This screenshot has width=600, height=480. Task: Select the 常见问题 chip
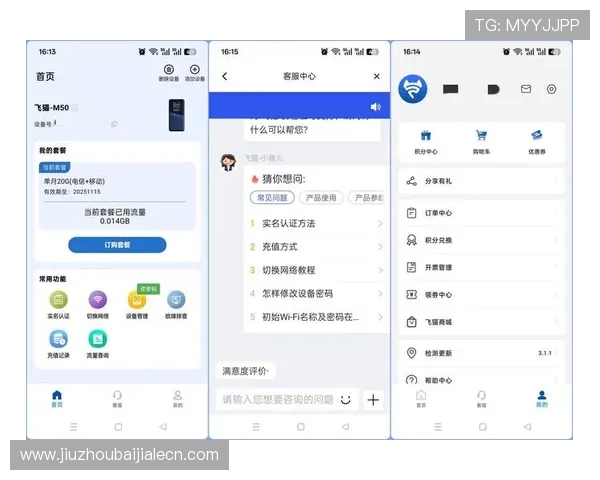(272, 198)
